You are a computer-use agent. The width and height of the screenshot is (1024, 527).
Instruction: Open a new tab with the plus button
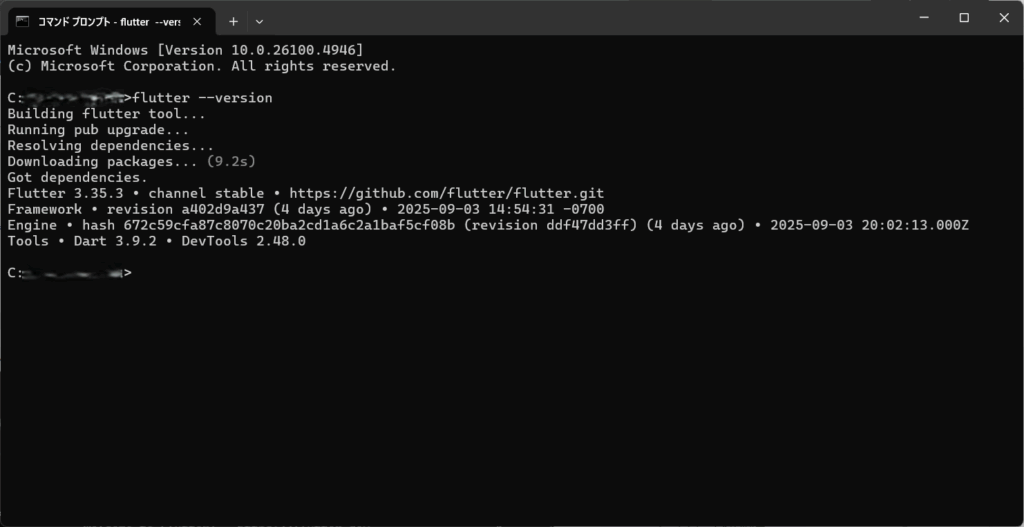click(x=233, y=21)
